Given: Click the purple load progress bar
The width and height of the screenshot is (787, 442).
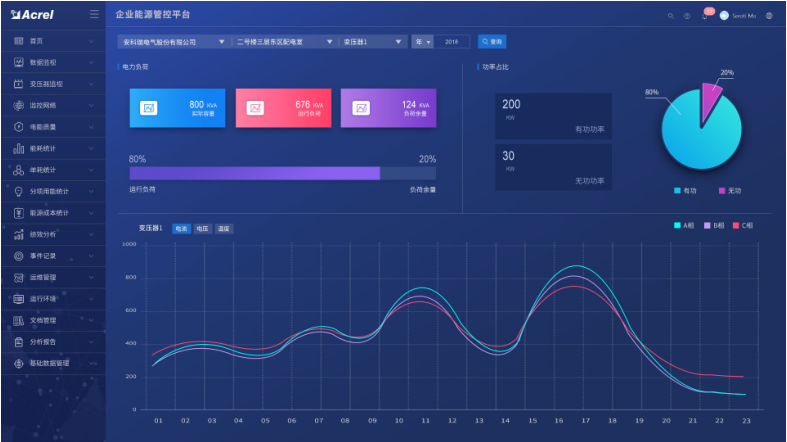Looking at the screenshot, I should (254, 173).
